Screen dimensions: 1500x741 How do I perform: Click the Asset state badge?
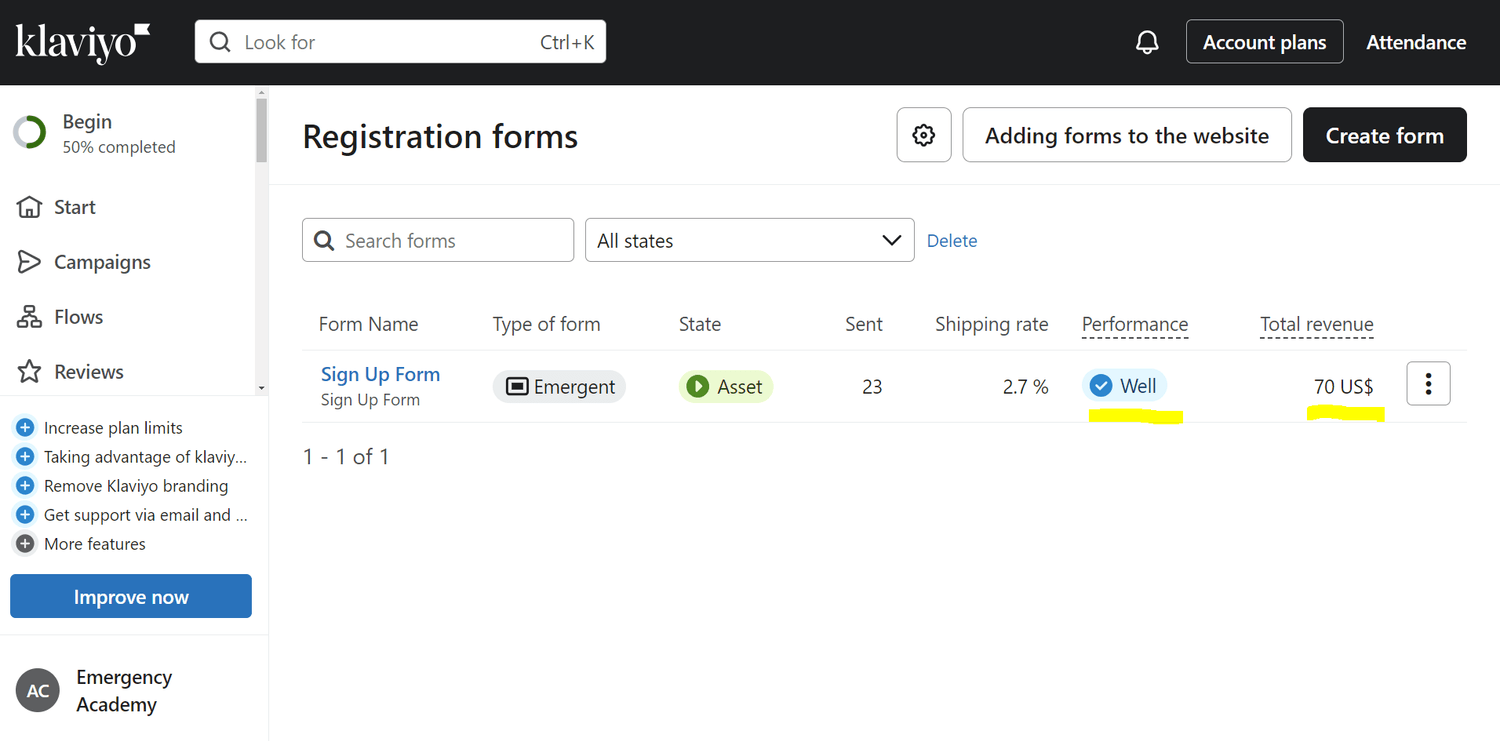[726, 387]
